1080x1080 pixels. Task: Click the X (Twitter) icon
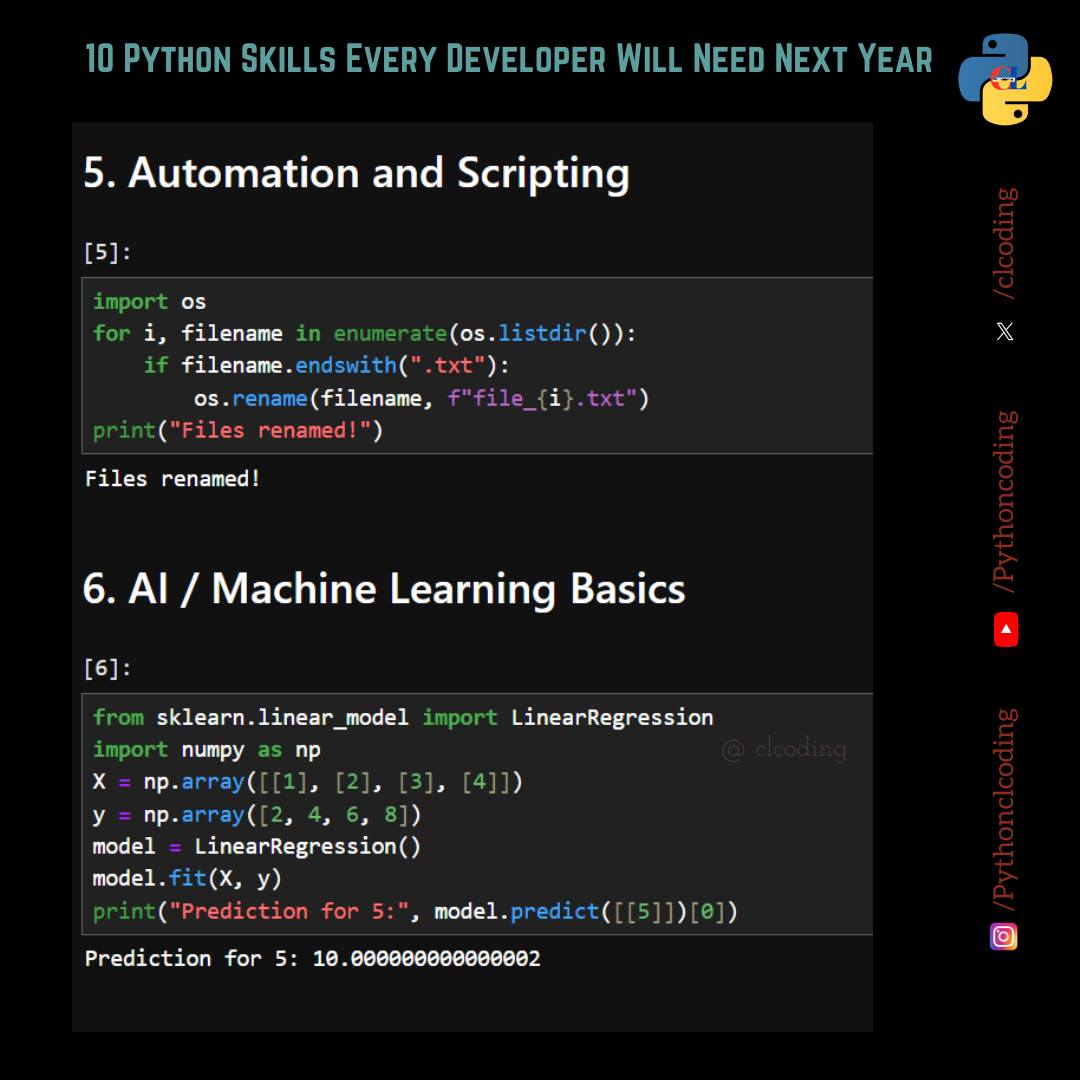[x=1005, y=331]
